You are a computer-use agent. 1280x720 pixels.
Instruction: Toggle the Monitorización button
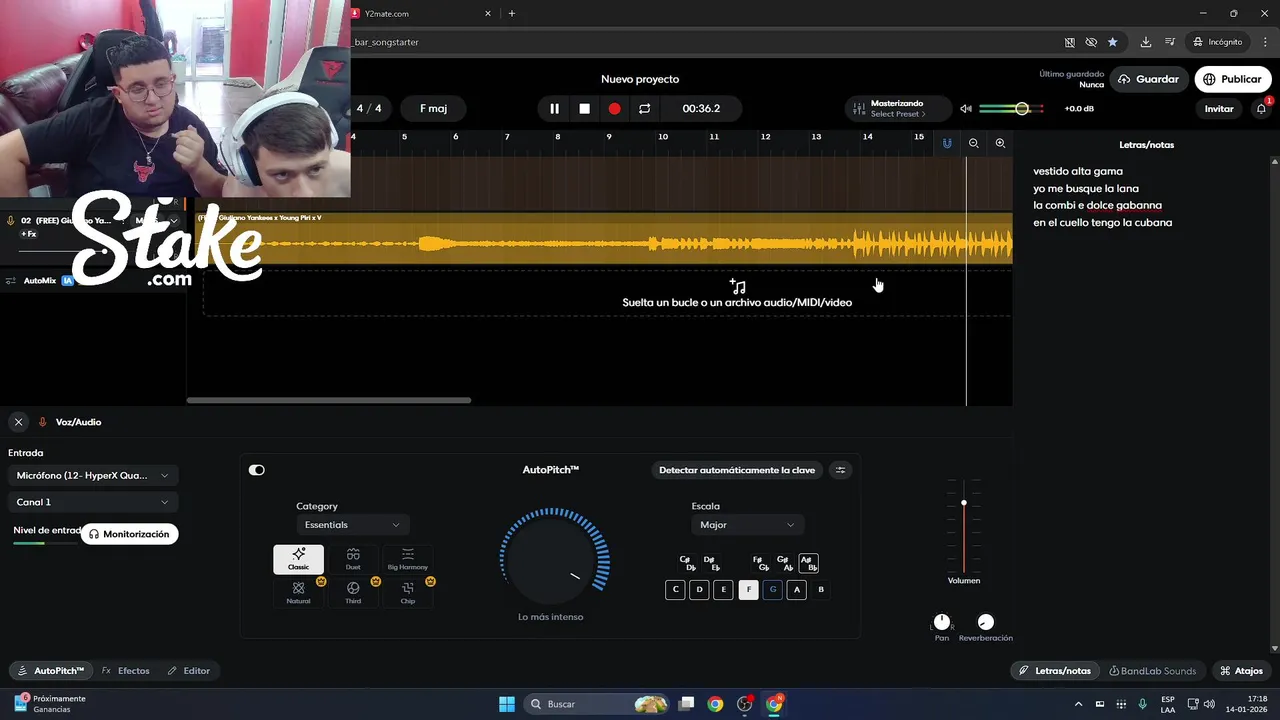[130, 534]
